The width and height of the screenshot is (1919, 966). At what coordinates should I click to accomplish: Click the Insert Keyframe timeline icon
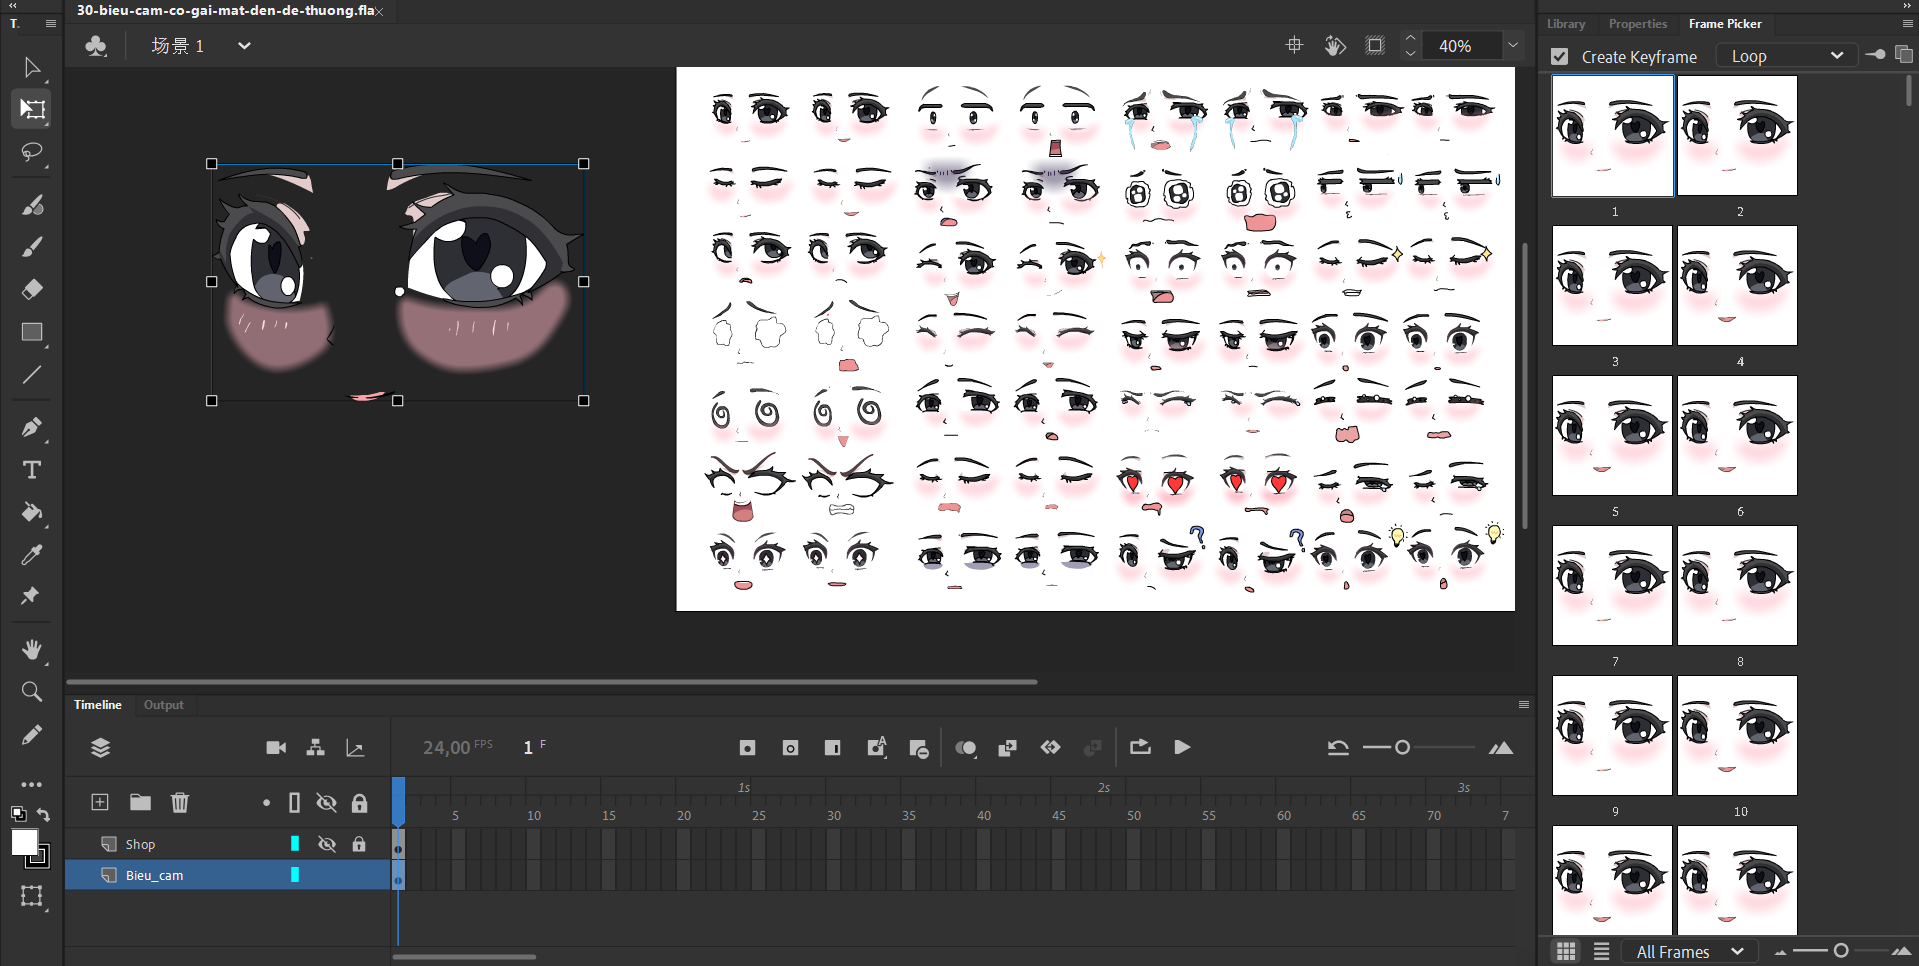pos(747,748)
